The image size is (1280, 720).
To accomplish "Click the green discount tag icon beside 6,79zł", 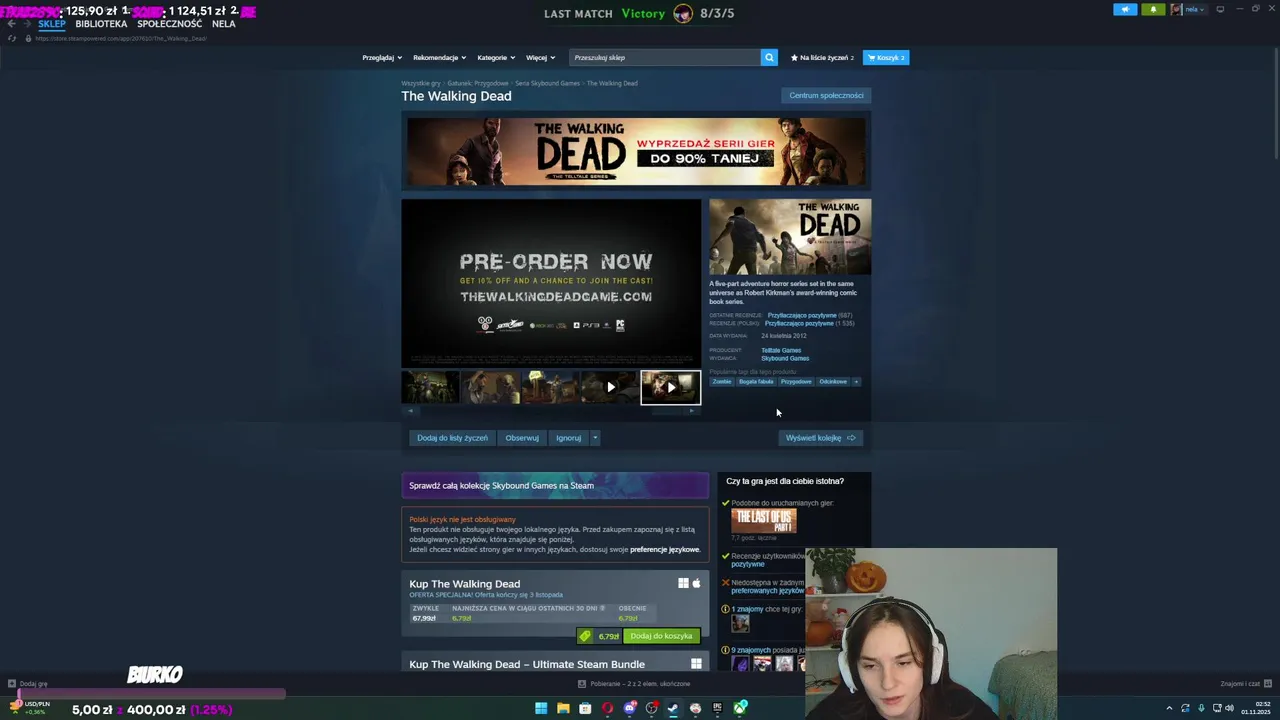I will click(x=585, y=636).
